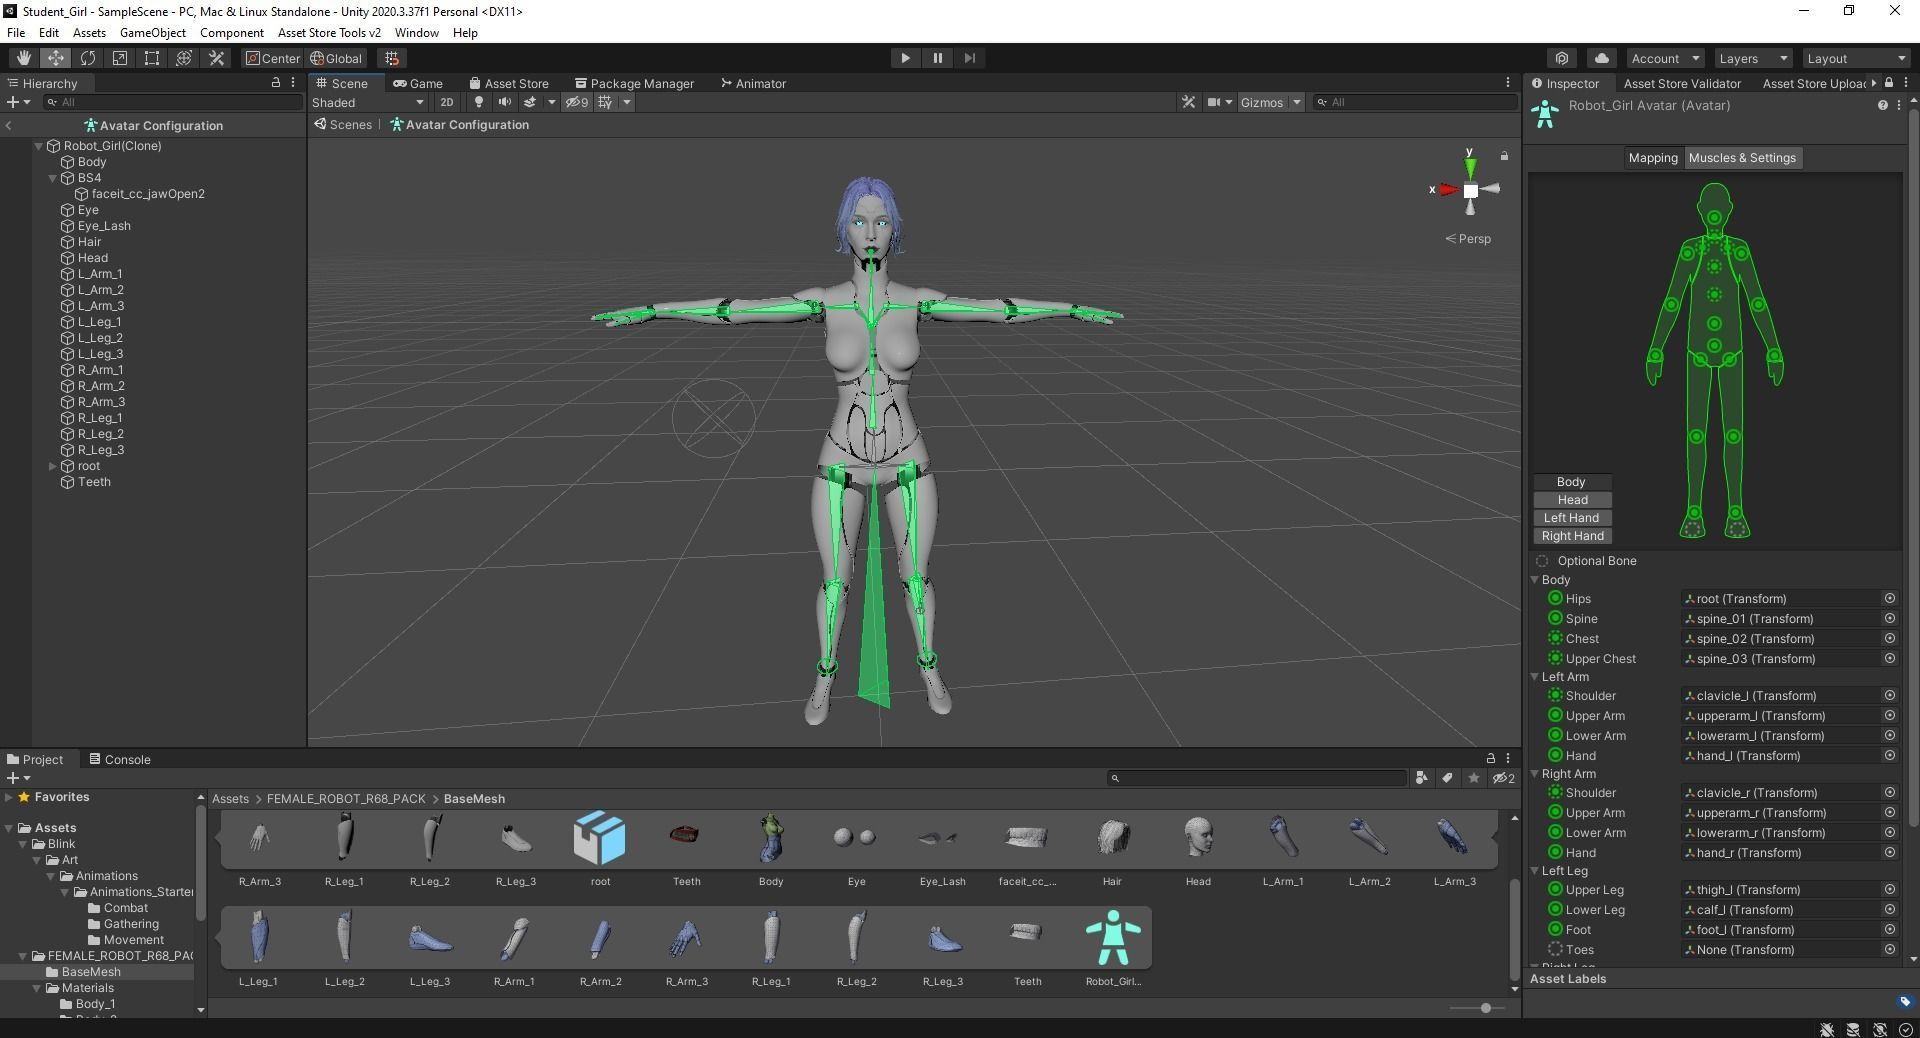Image resolution: width=1920 pixels, height=1038 pixels.
Task: Click Scenes breadcrumb in Scene view
Action: (x=343, y=125)
